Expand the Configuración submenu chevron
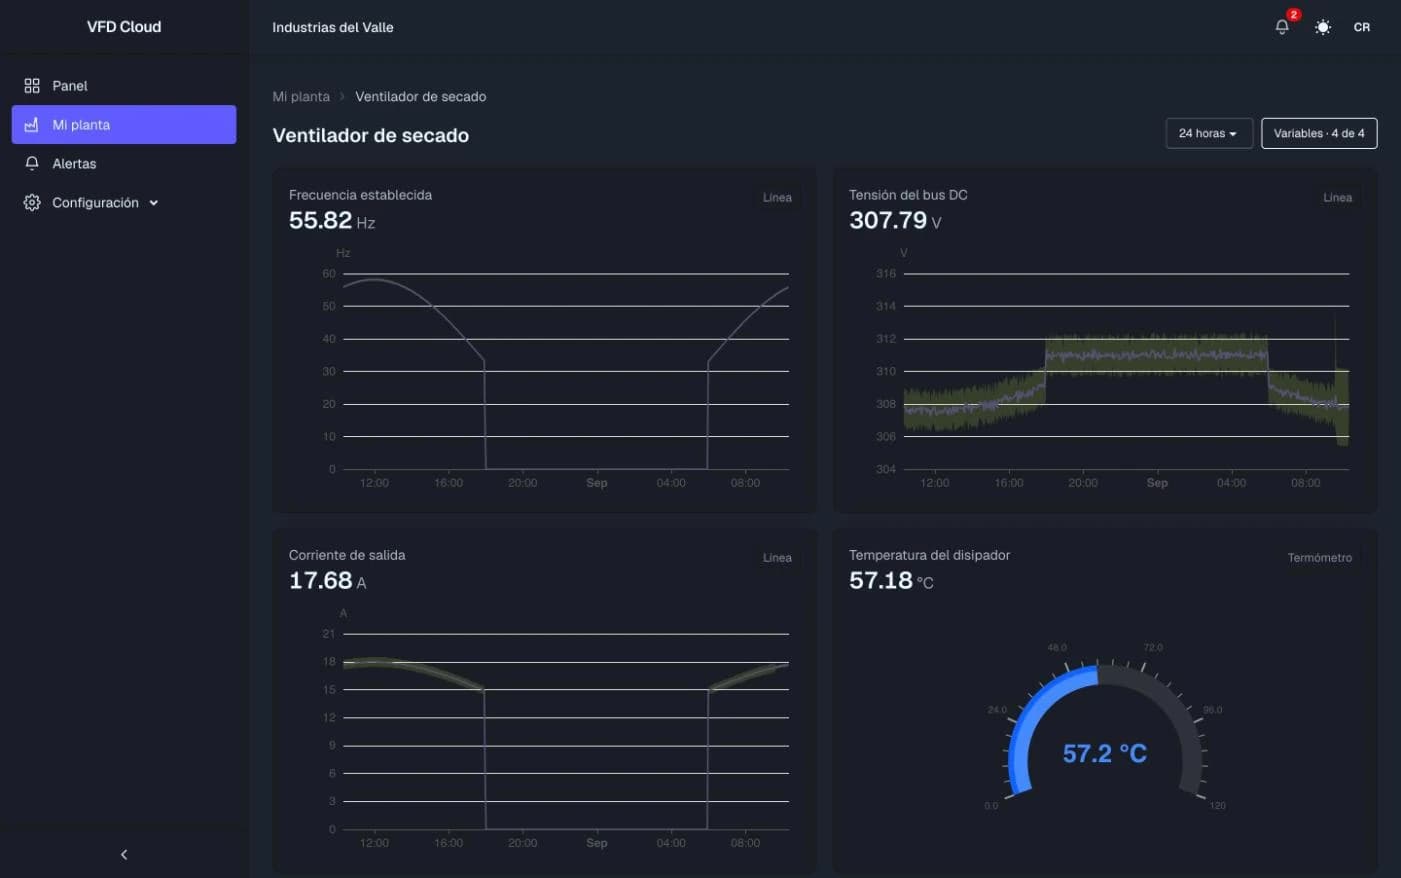This screenshot has height=878, width=1401. click(x=154, y=203)
